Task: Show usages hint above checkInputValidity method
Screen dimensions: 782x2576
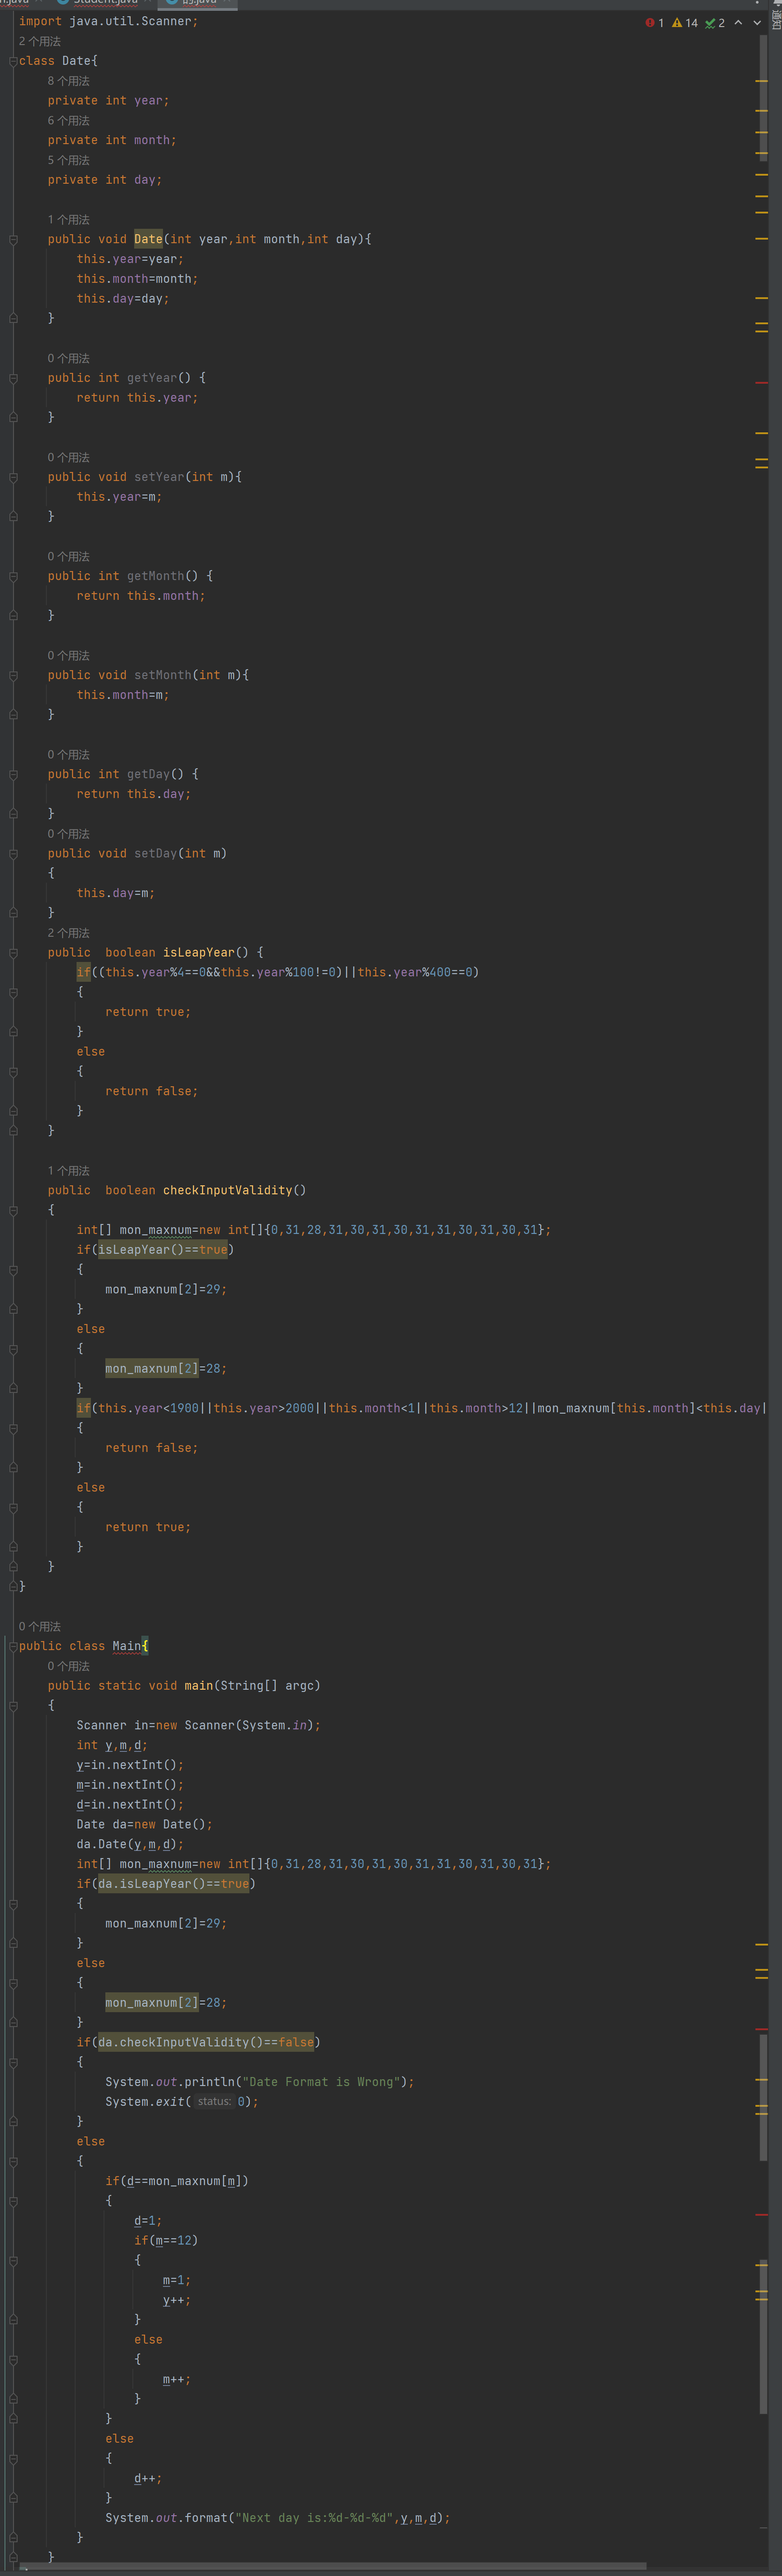Action: coord(69,1171)
